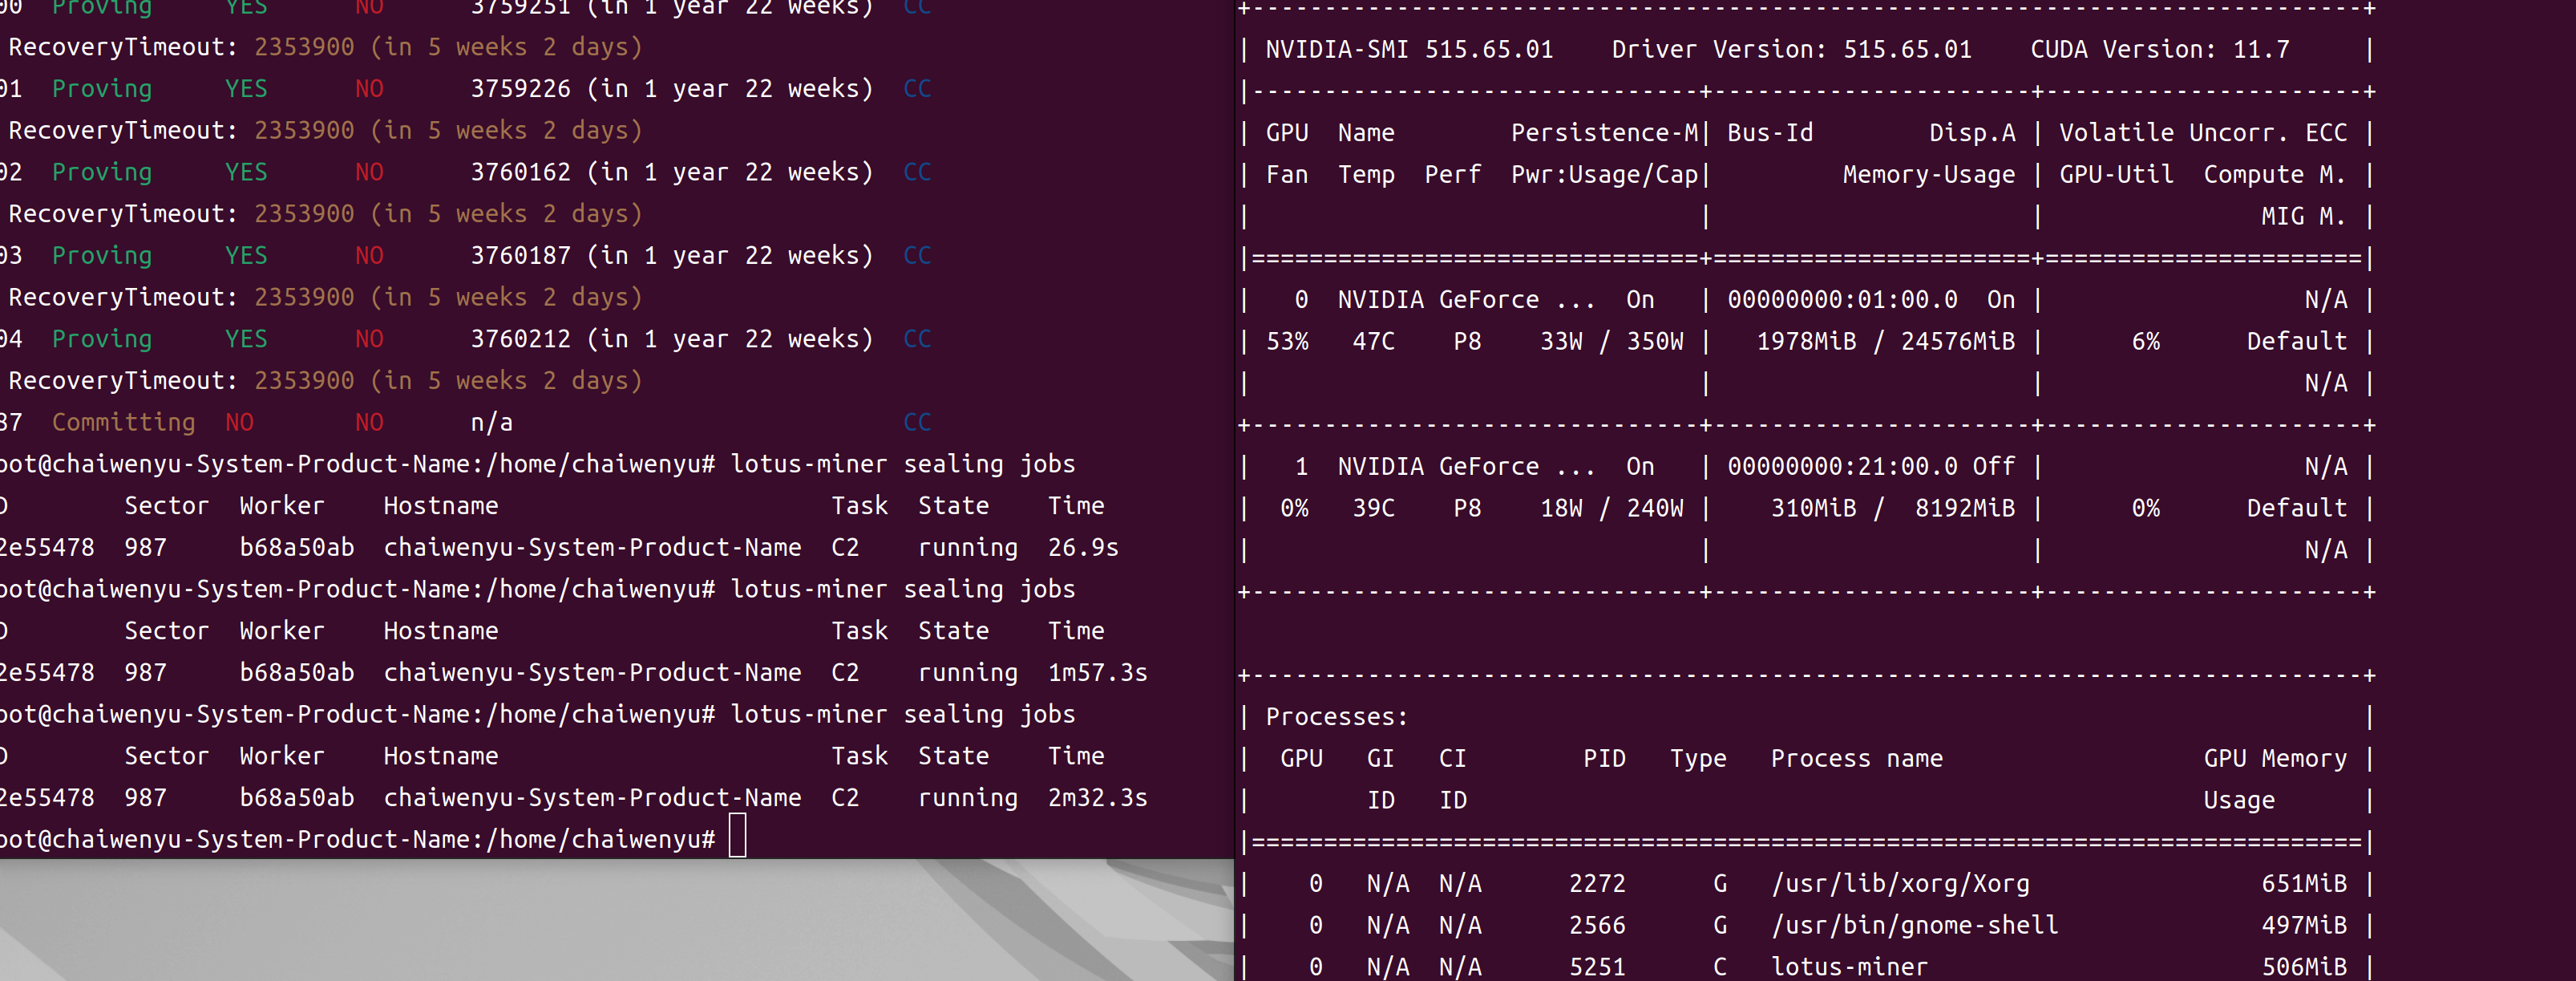Viewport: 2576px width, 981px height.
Task: Click GPU 1 power reading "18W / 240W"
Action: pyautogui.click(x=1611, y=508)
